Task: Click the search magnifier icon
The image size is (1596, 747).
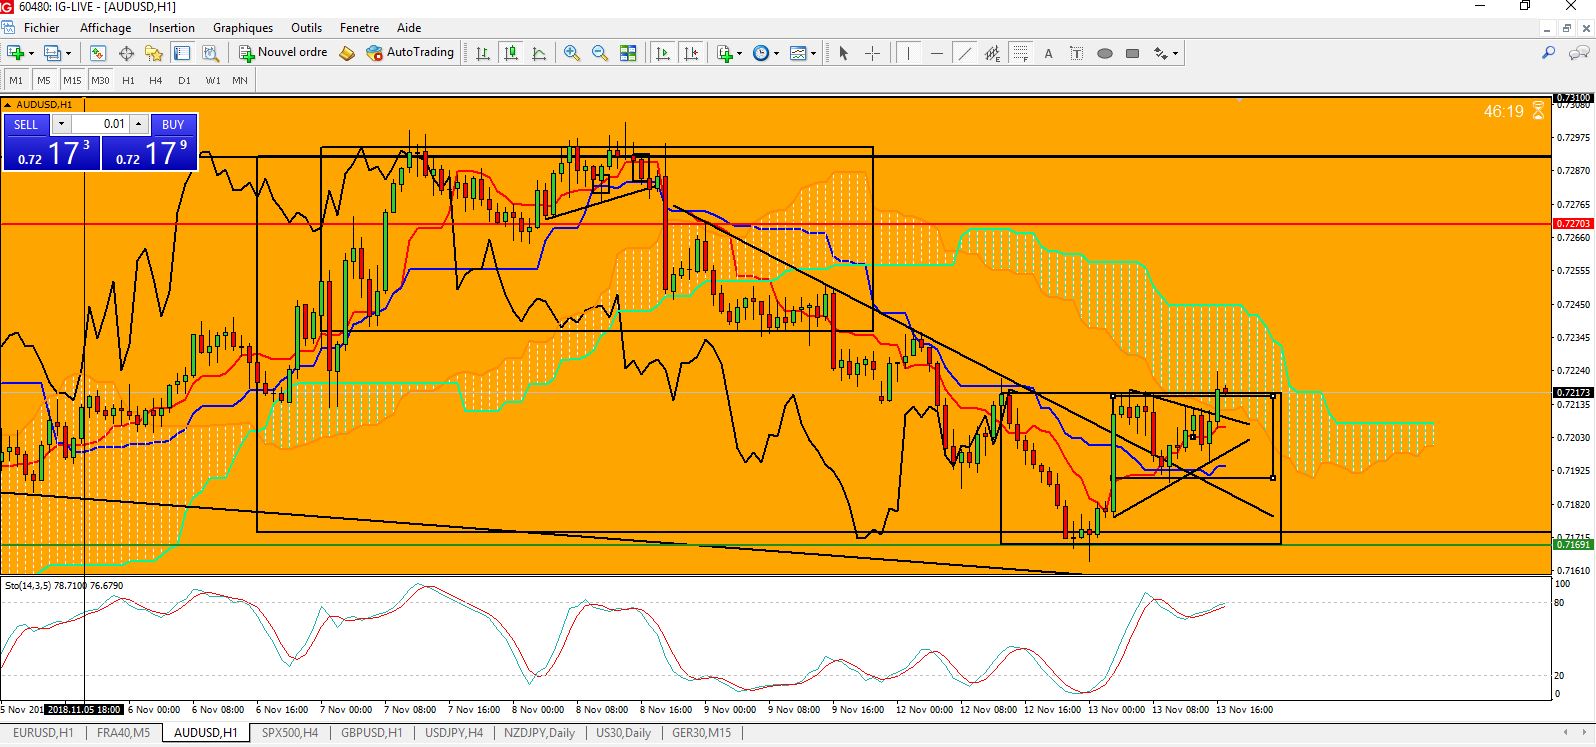Action: 1548,53
